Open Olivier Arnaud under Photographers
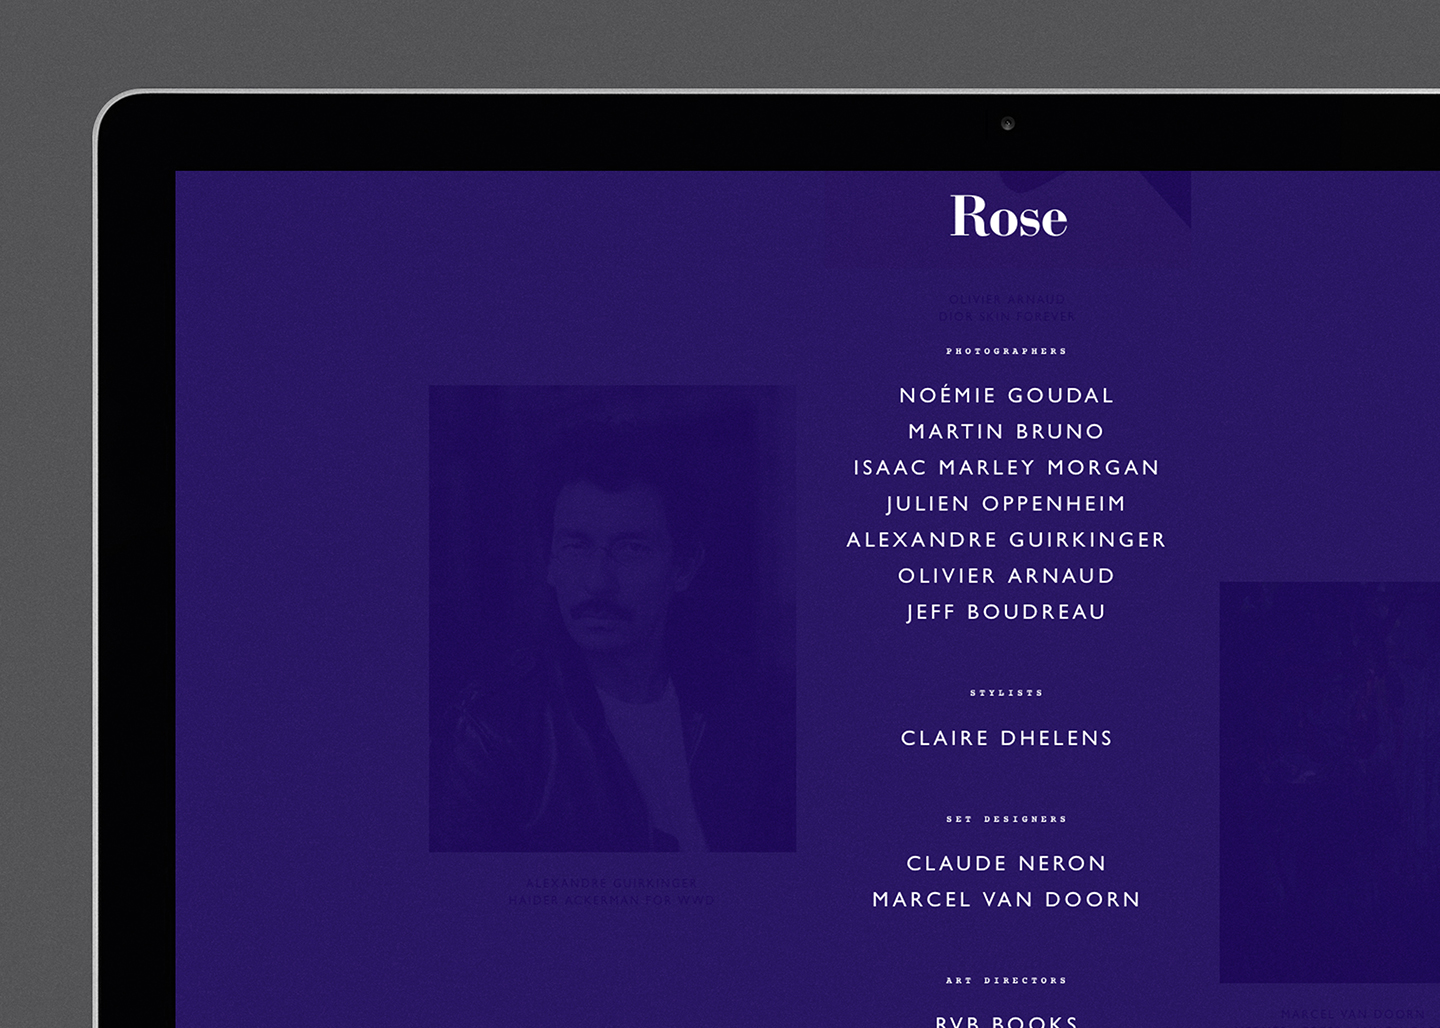 [x=1006, y=576]
